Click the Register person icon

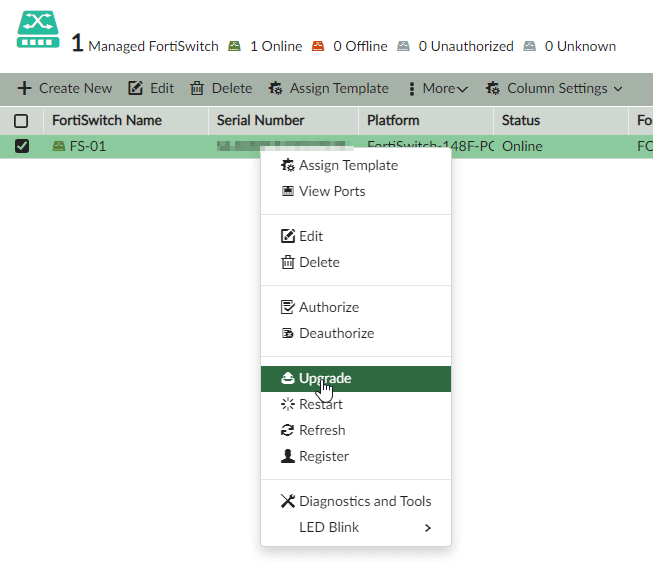pyautogui.click(x=288, y=456)
